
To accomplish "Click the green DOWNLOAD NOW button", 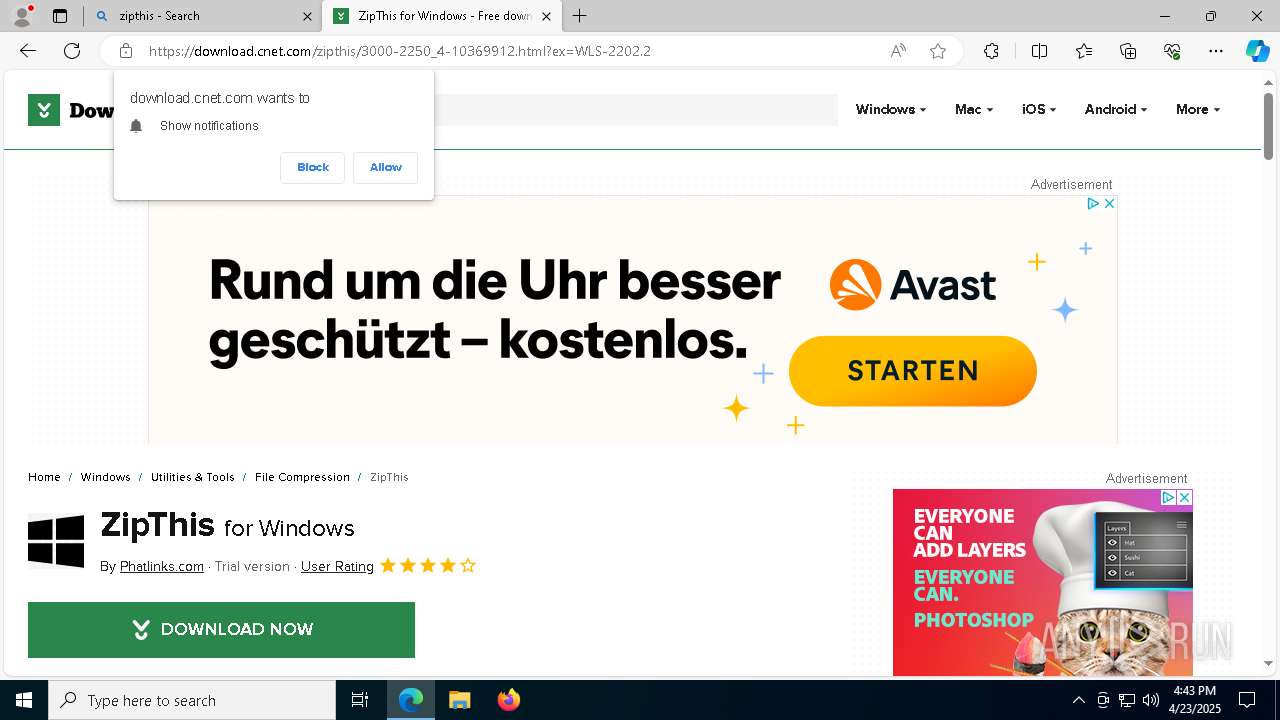I will 221,630.
